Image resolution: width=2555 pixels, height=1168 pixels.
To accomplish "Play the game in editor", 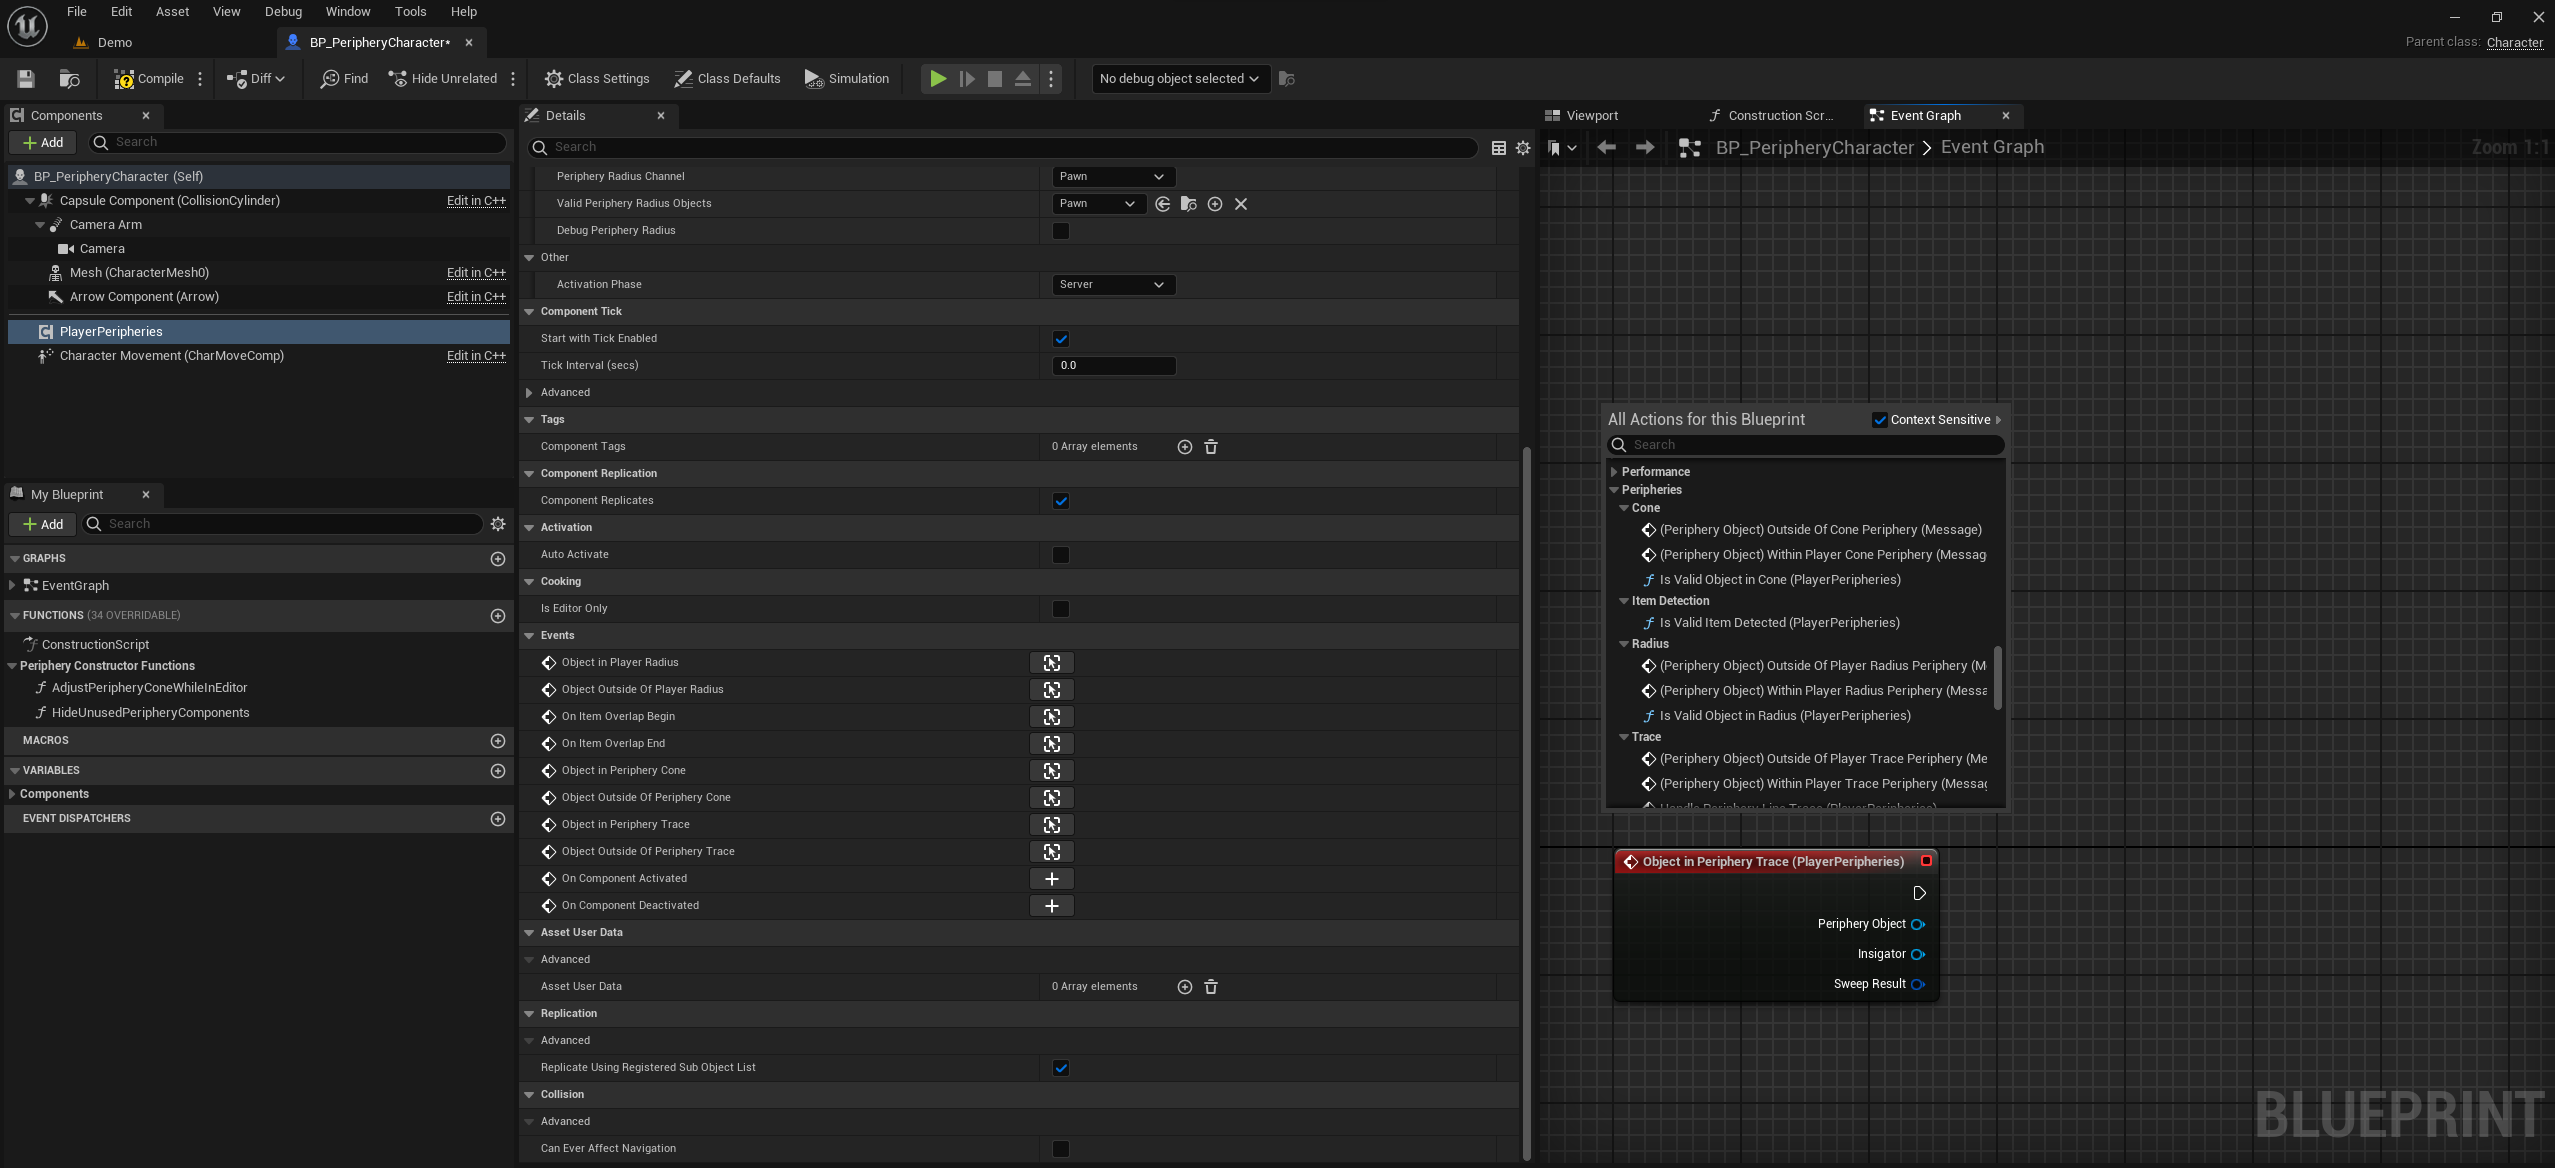I will pyautogui.click(x=938, y=79).
